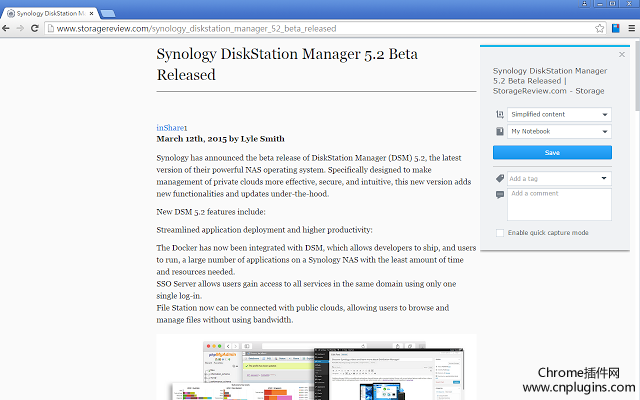The height and width of the screenshot is (400, 640).
Task: Click the page vertical scrollbar thumb
Action: 637,76
